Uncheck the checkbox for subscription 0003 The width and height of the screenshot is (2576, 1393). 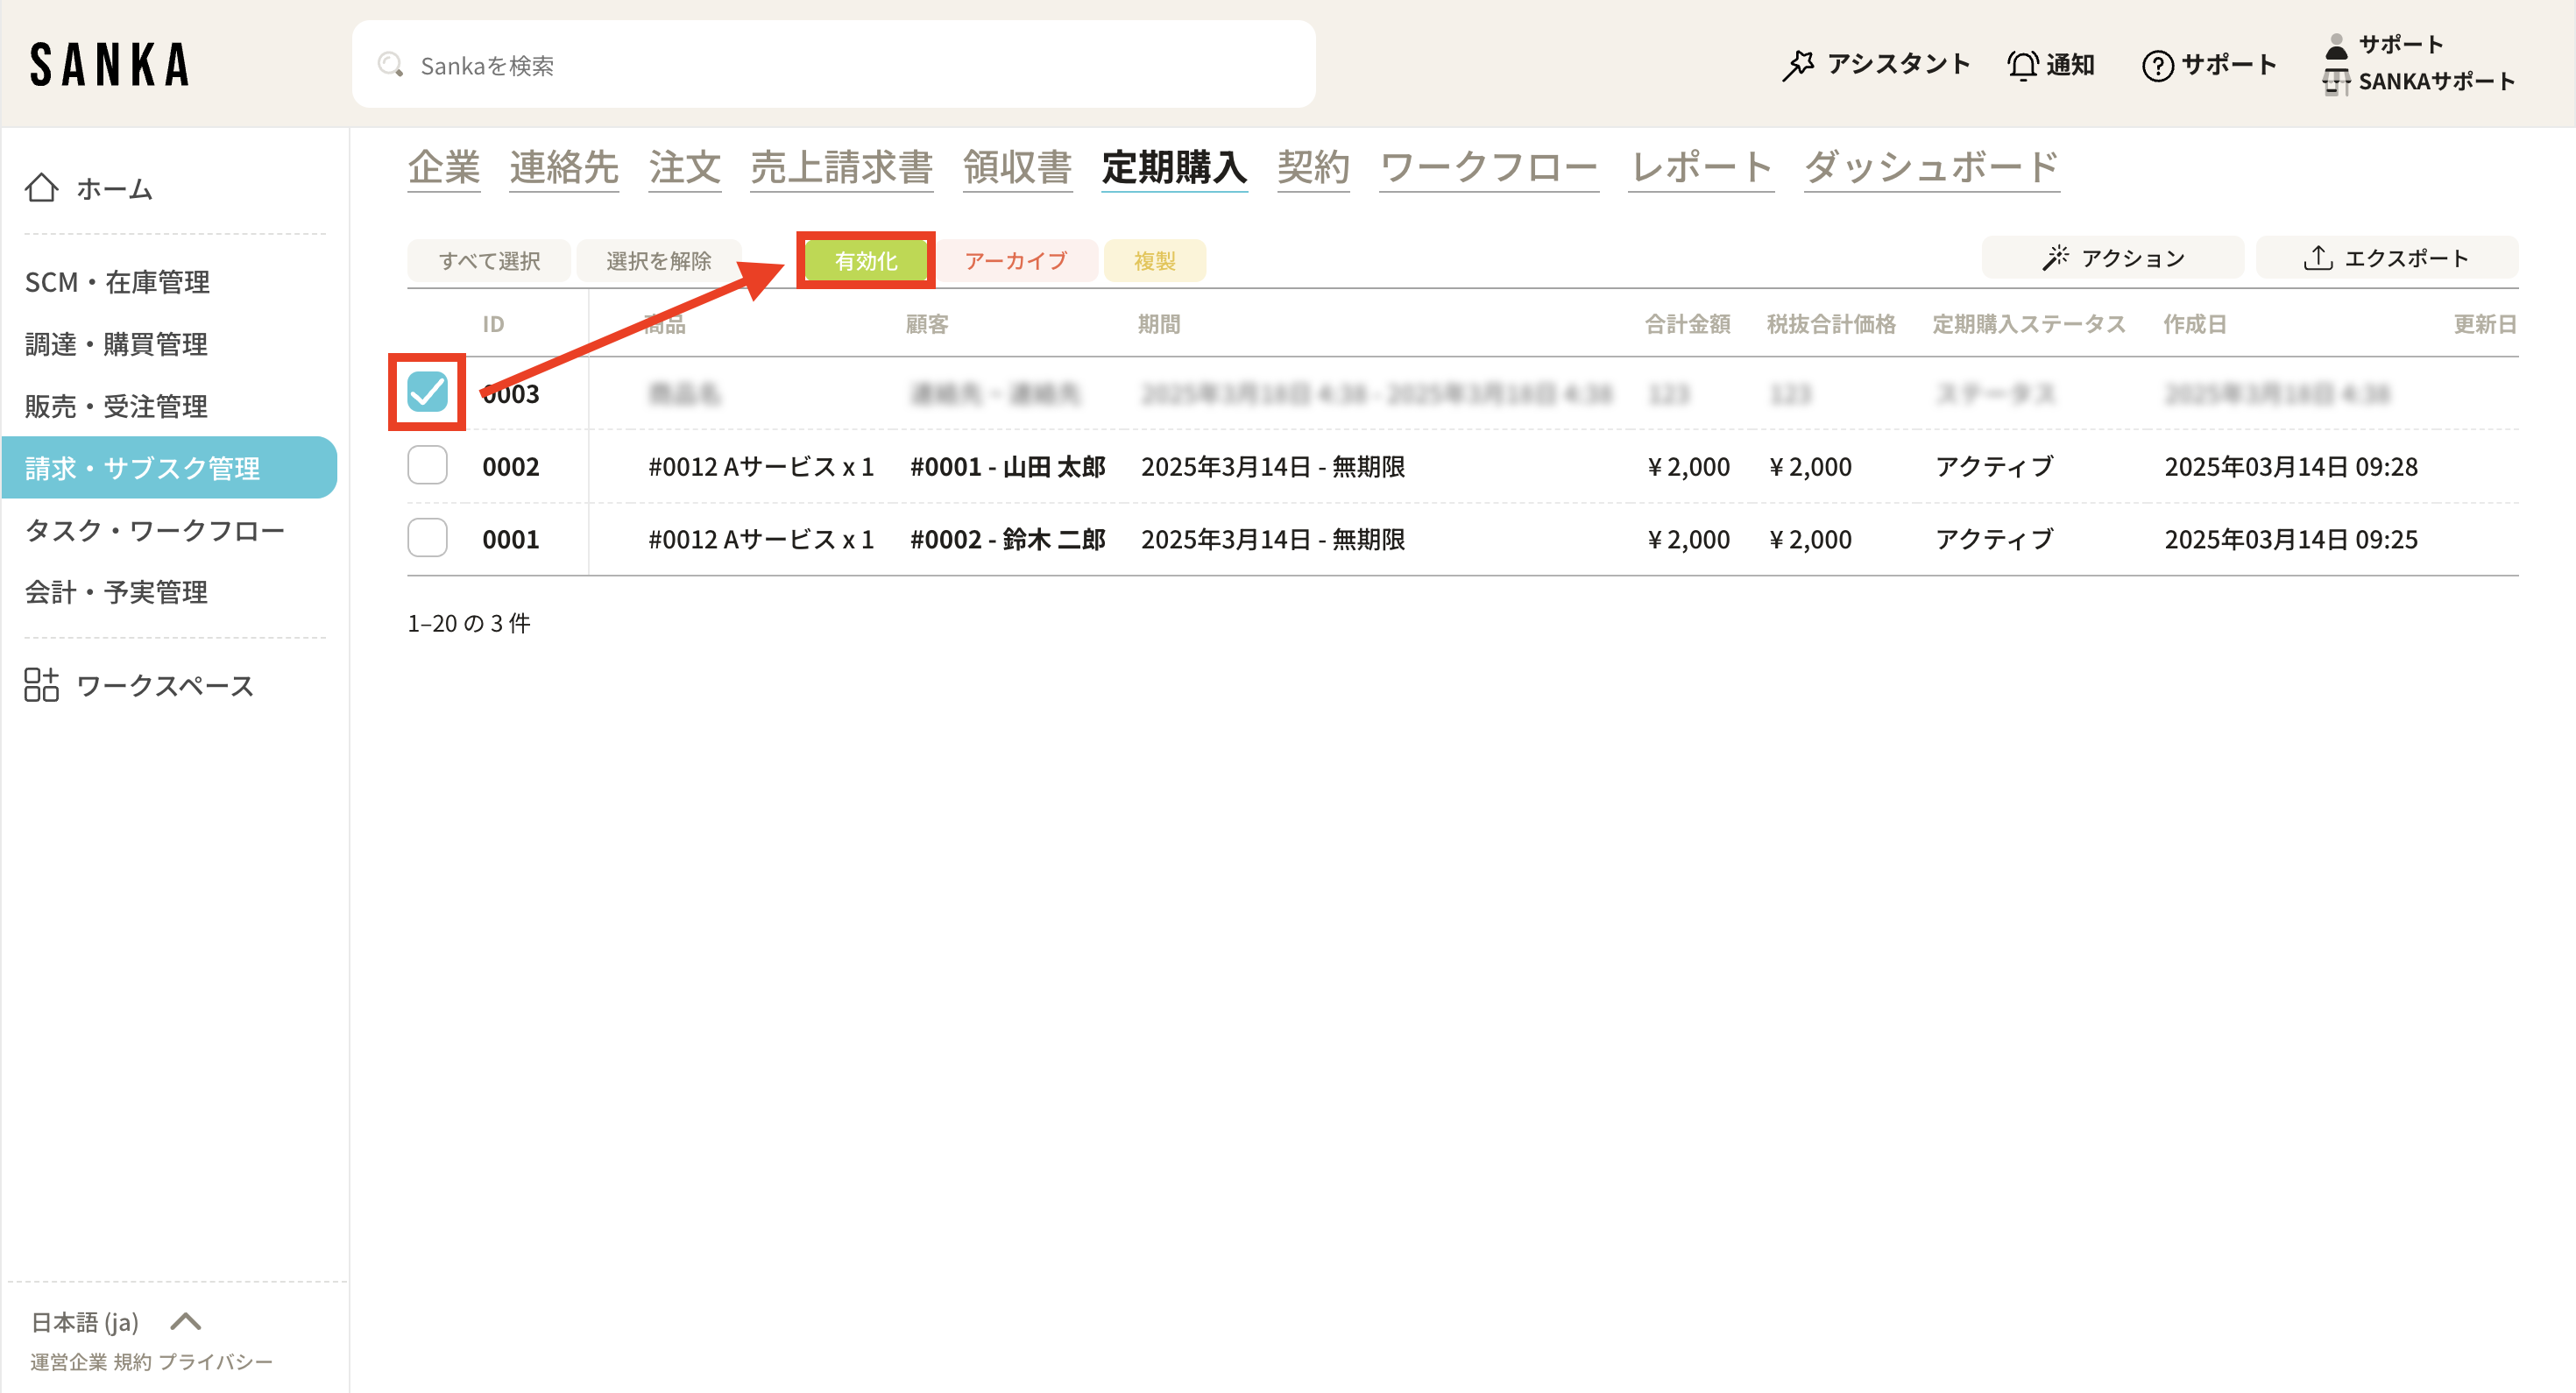pyautogui.click(x=427, y=392)
